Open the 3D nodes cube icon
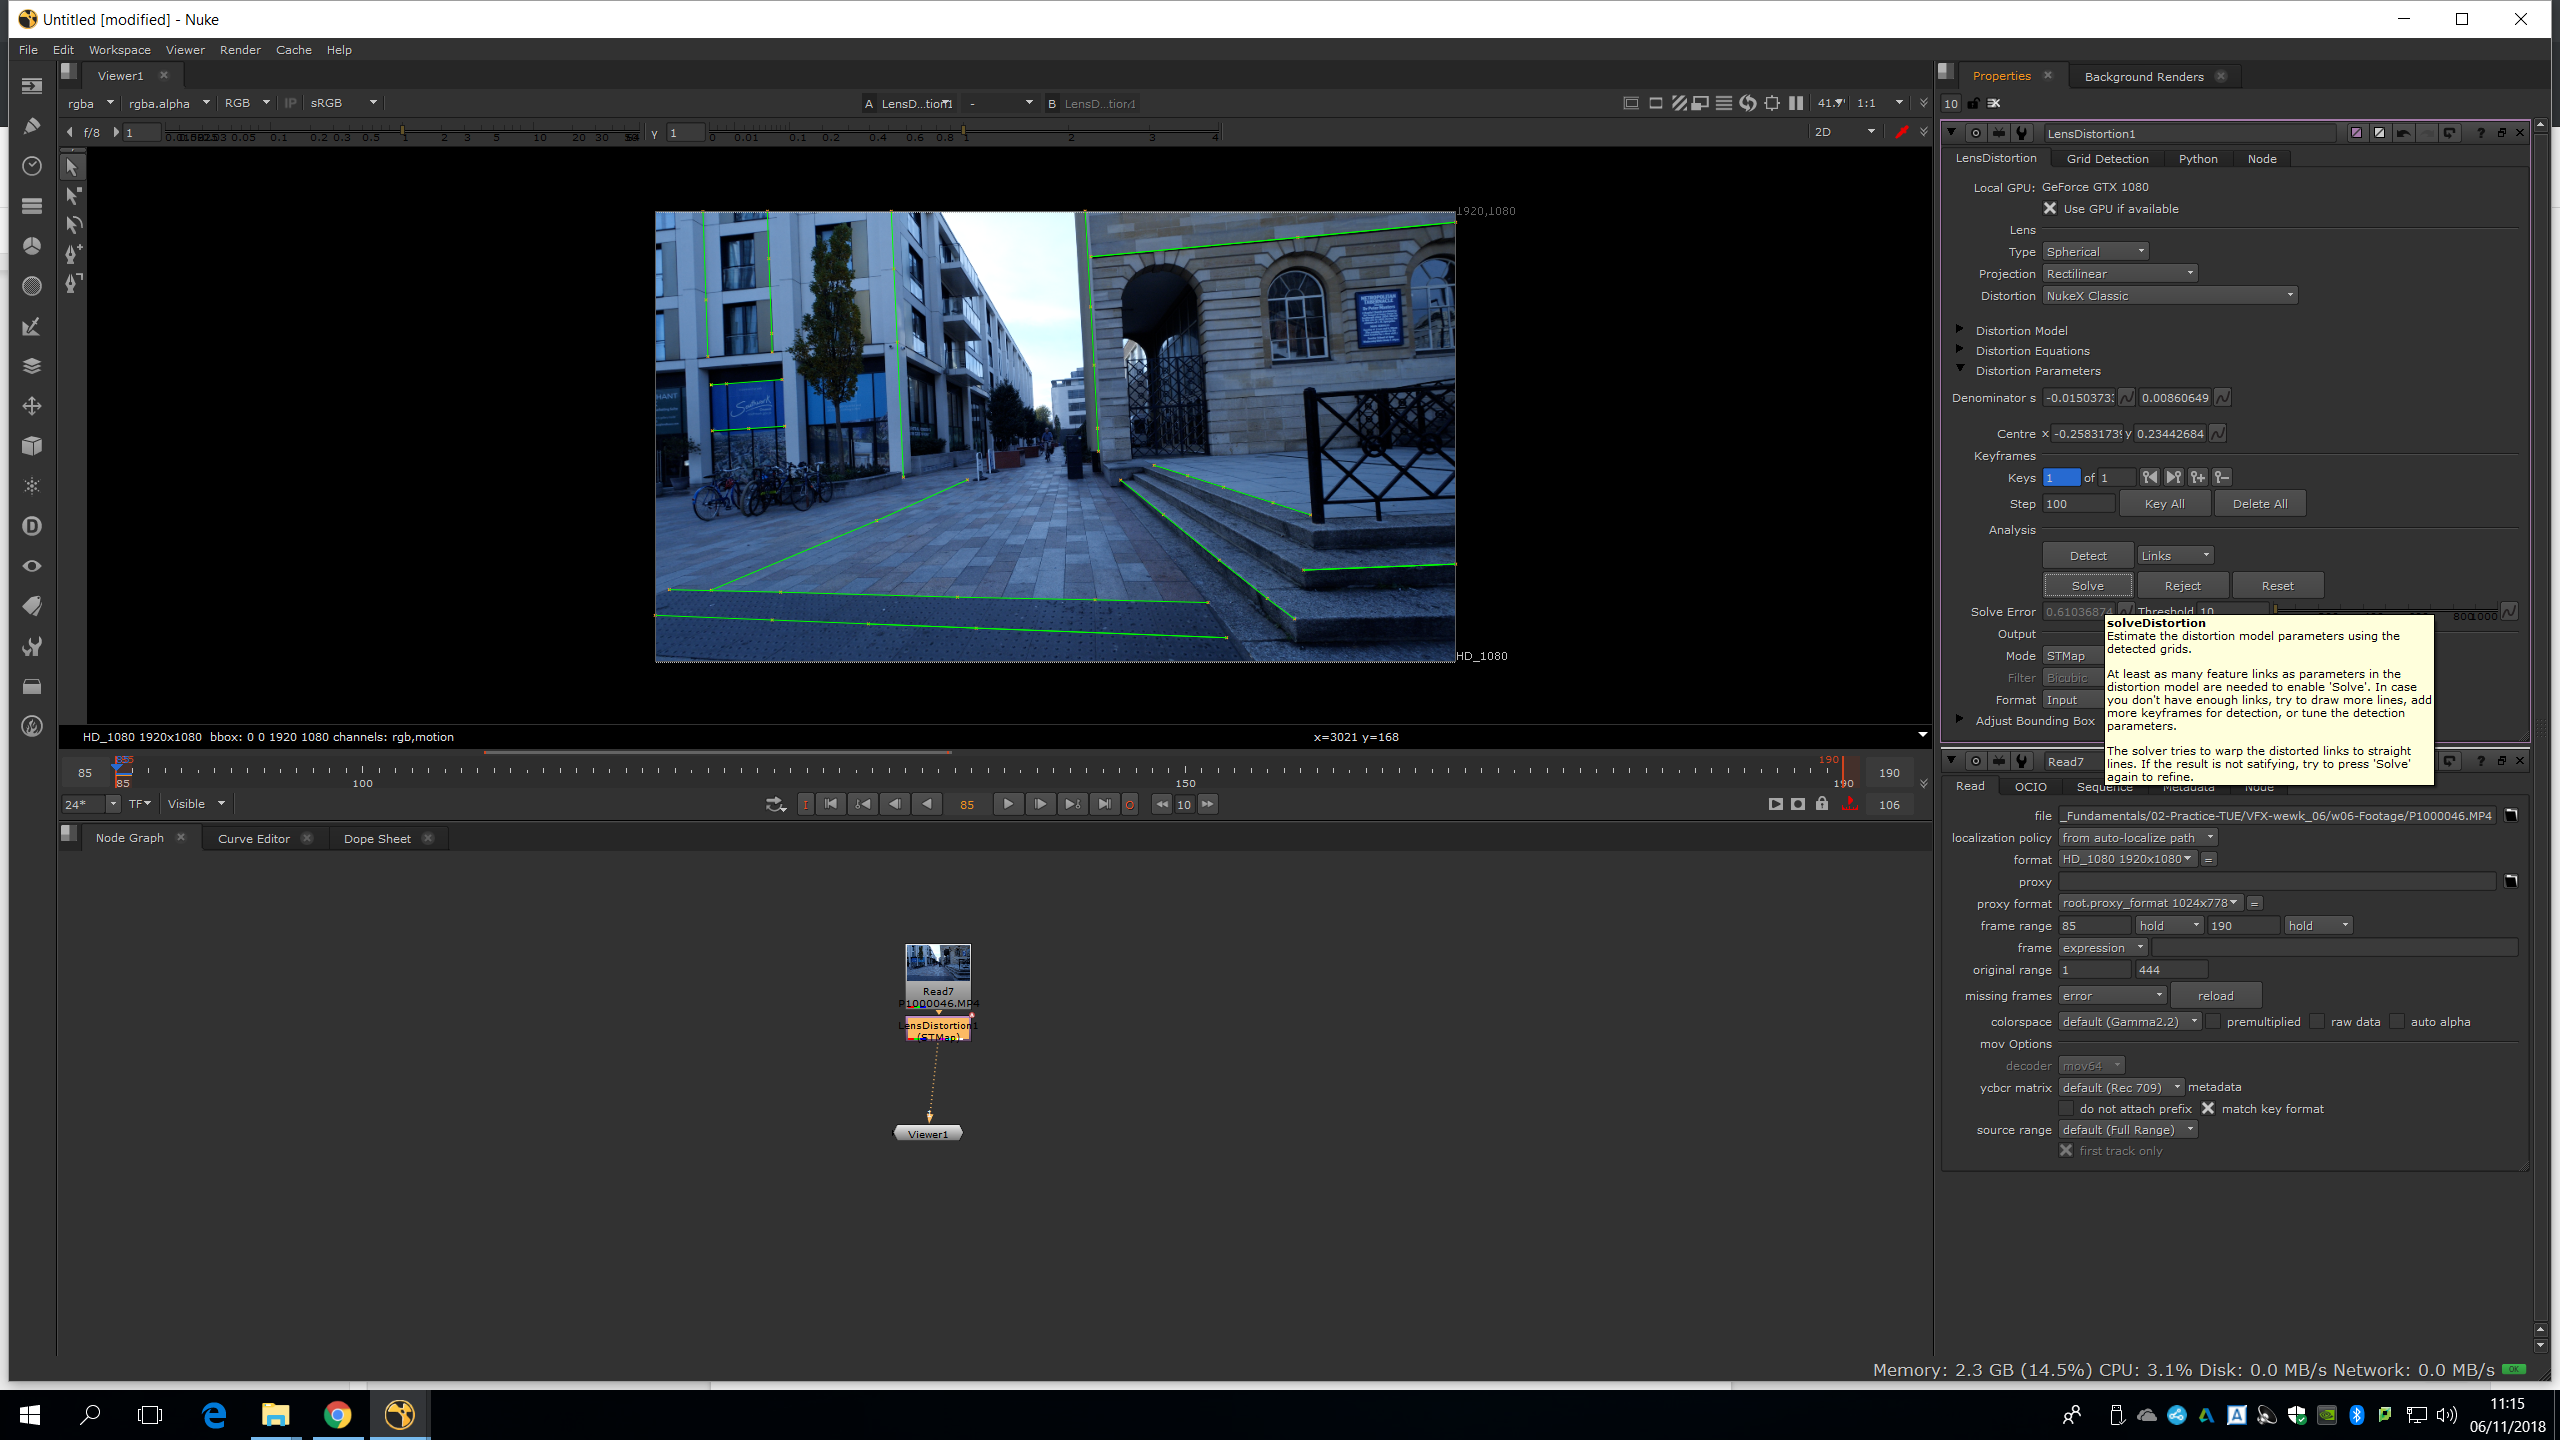This screenshot has height=1440, width=2560. (x=31, y=446)
